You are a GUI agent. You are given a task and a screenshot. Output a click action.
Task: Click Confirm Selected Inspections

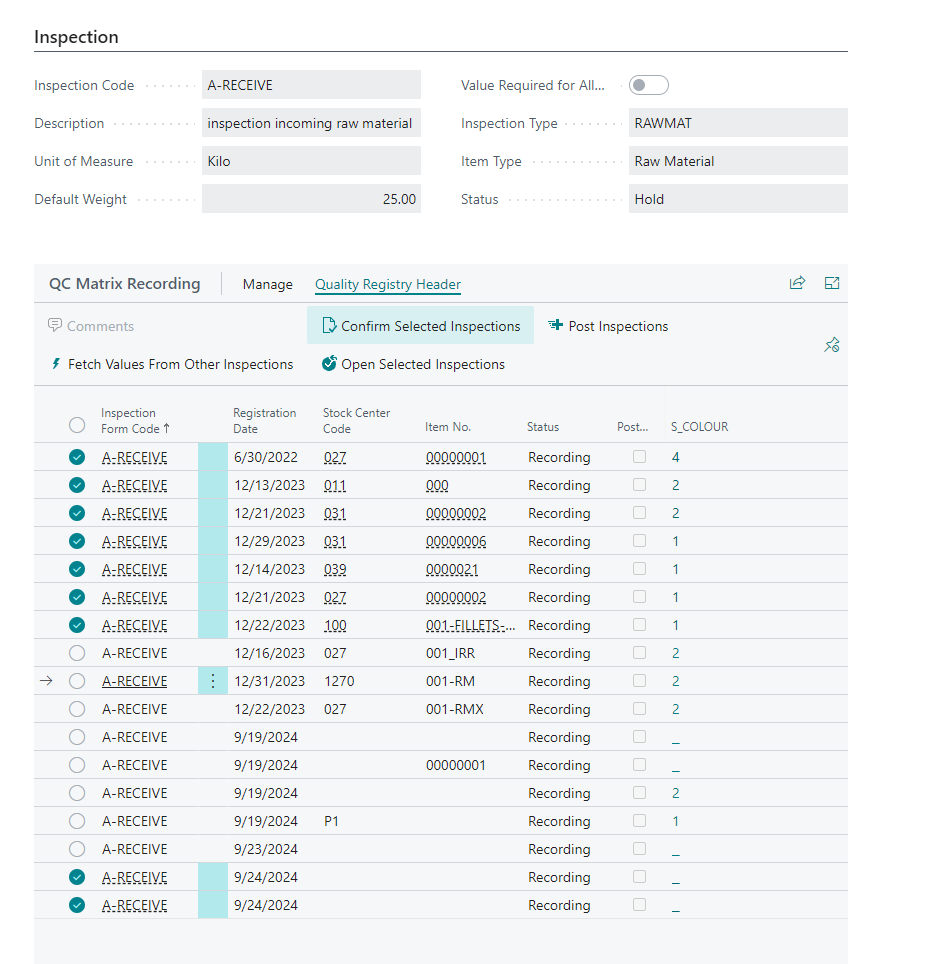click(x=421, y=326)
